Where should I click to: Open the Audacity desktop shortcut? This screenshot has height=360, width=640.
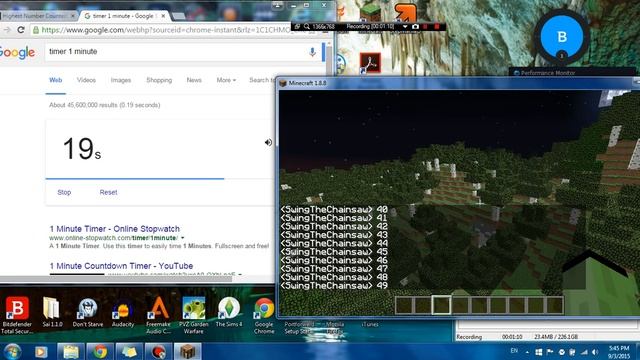(122, 314)
